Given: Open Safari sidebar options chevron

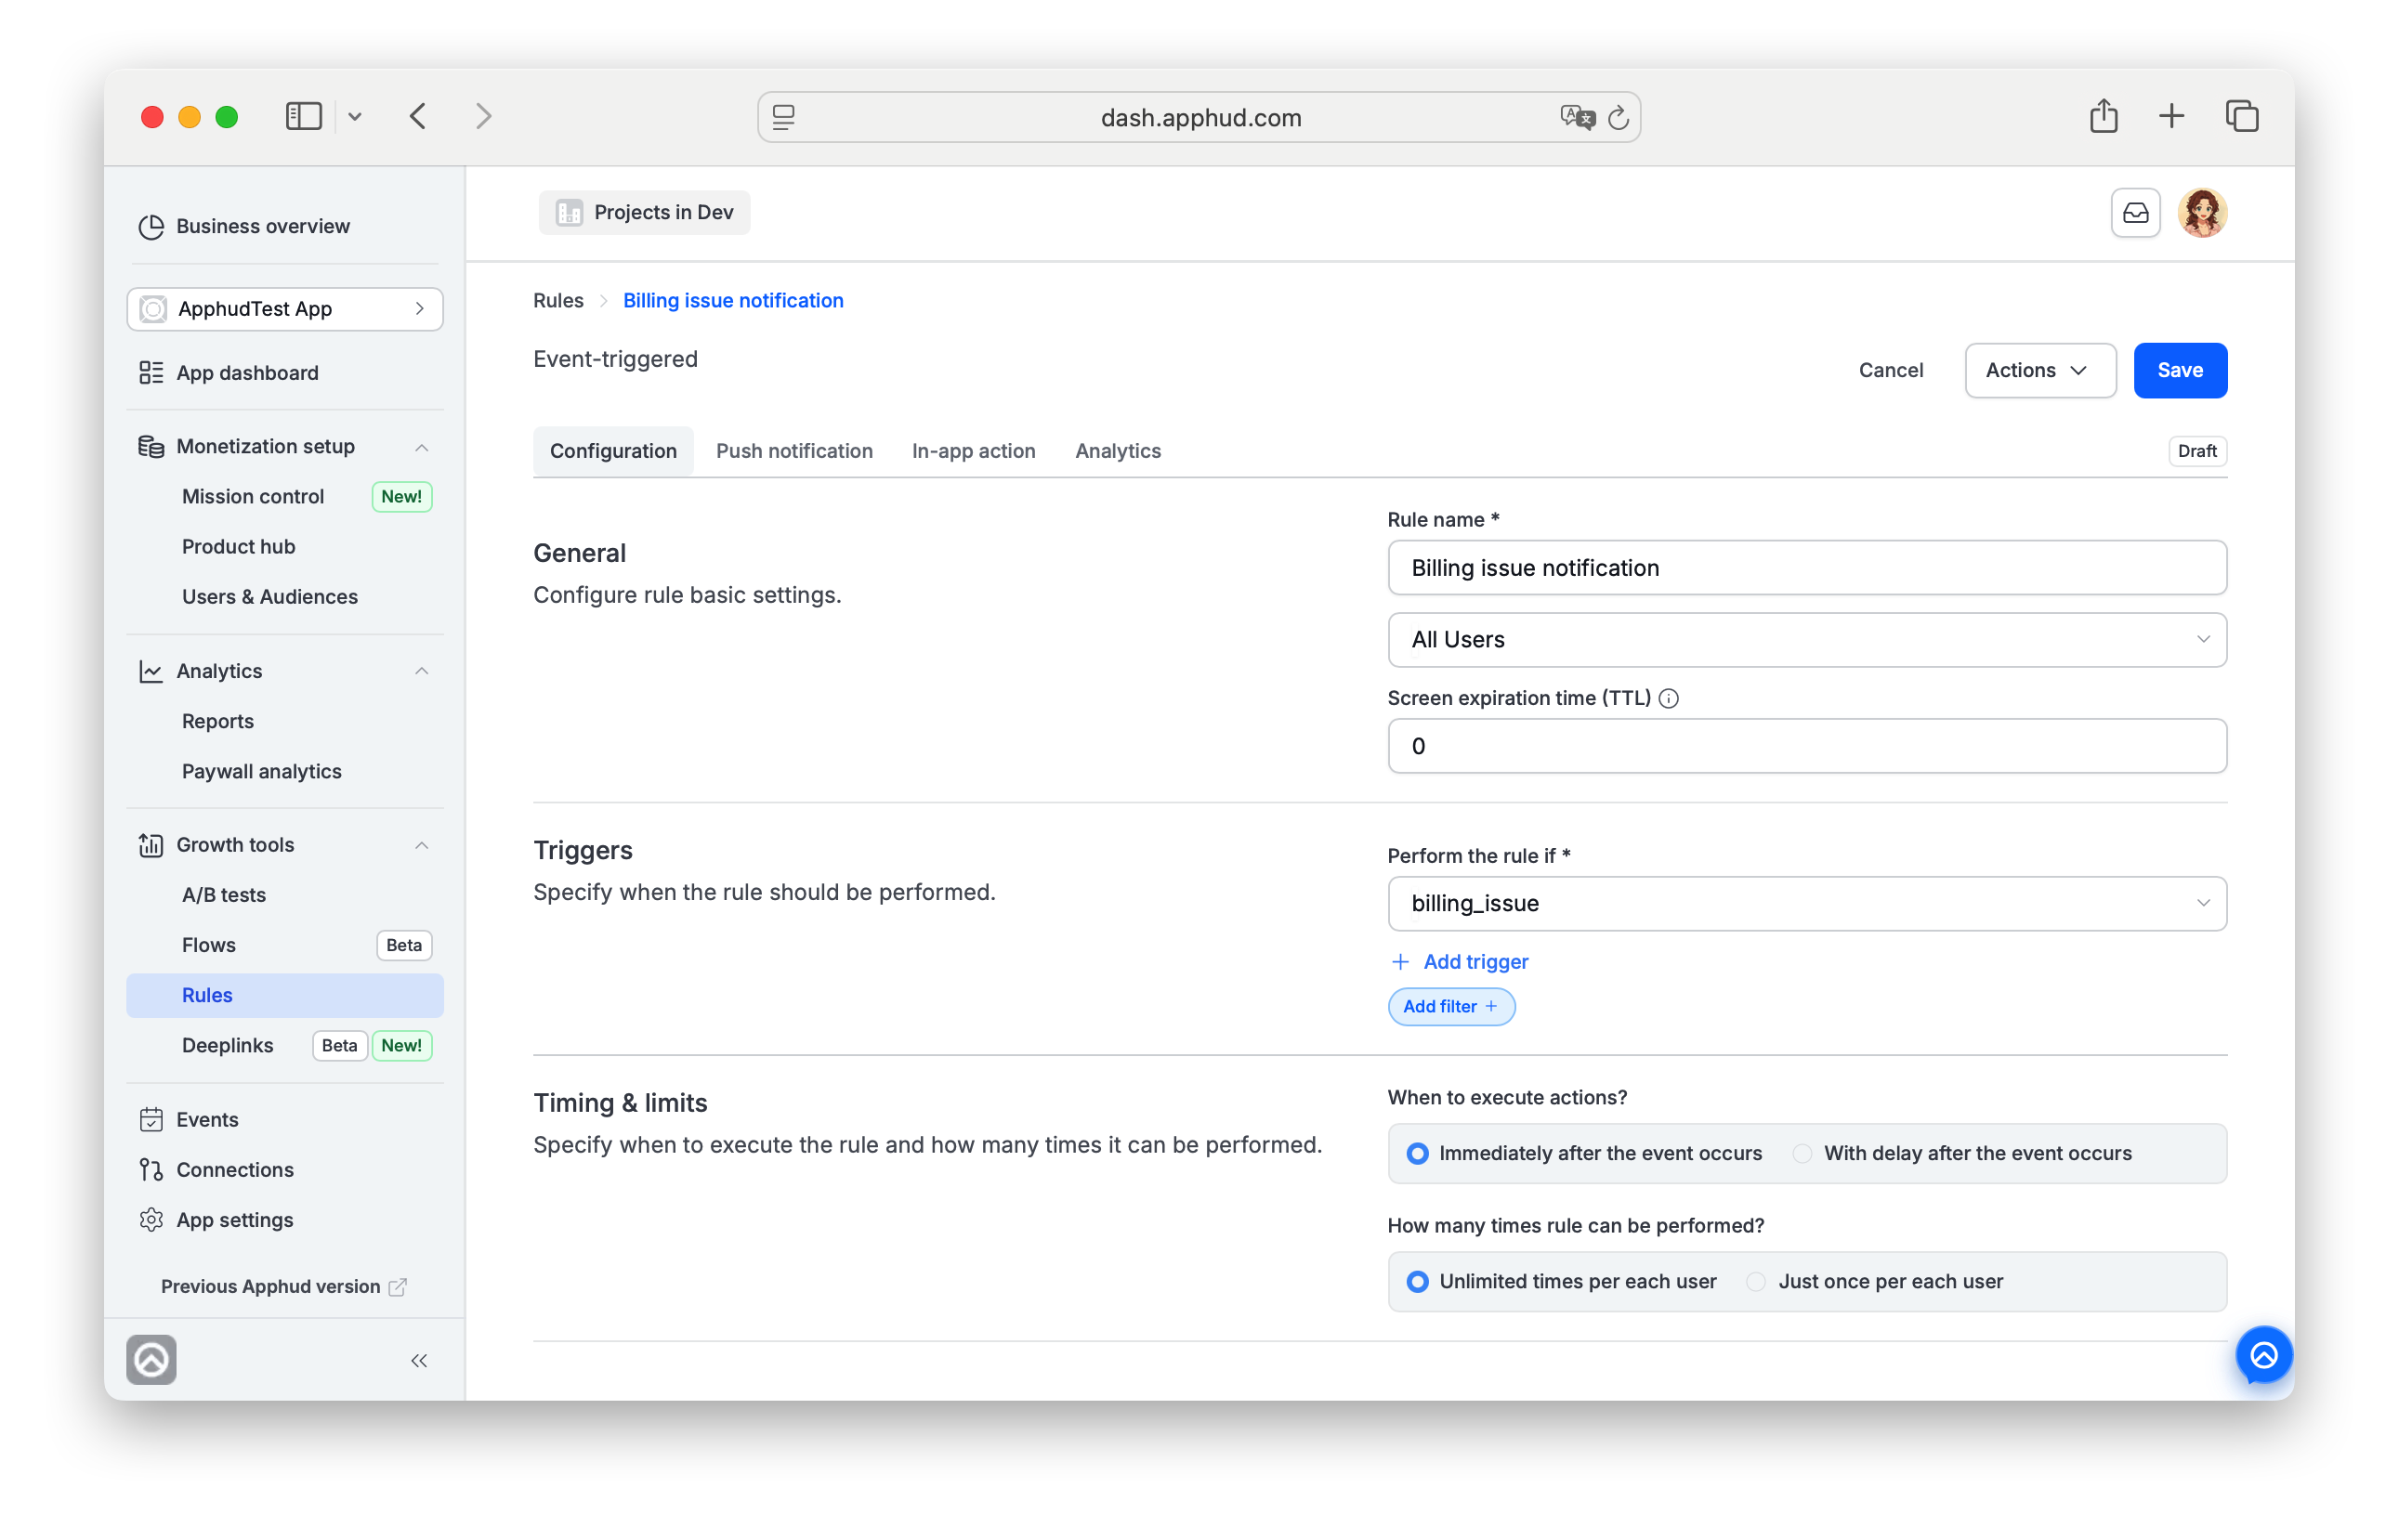Looking at the screenshot, I should [x=354, y=118].
